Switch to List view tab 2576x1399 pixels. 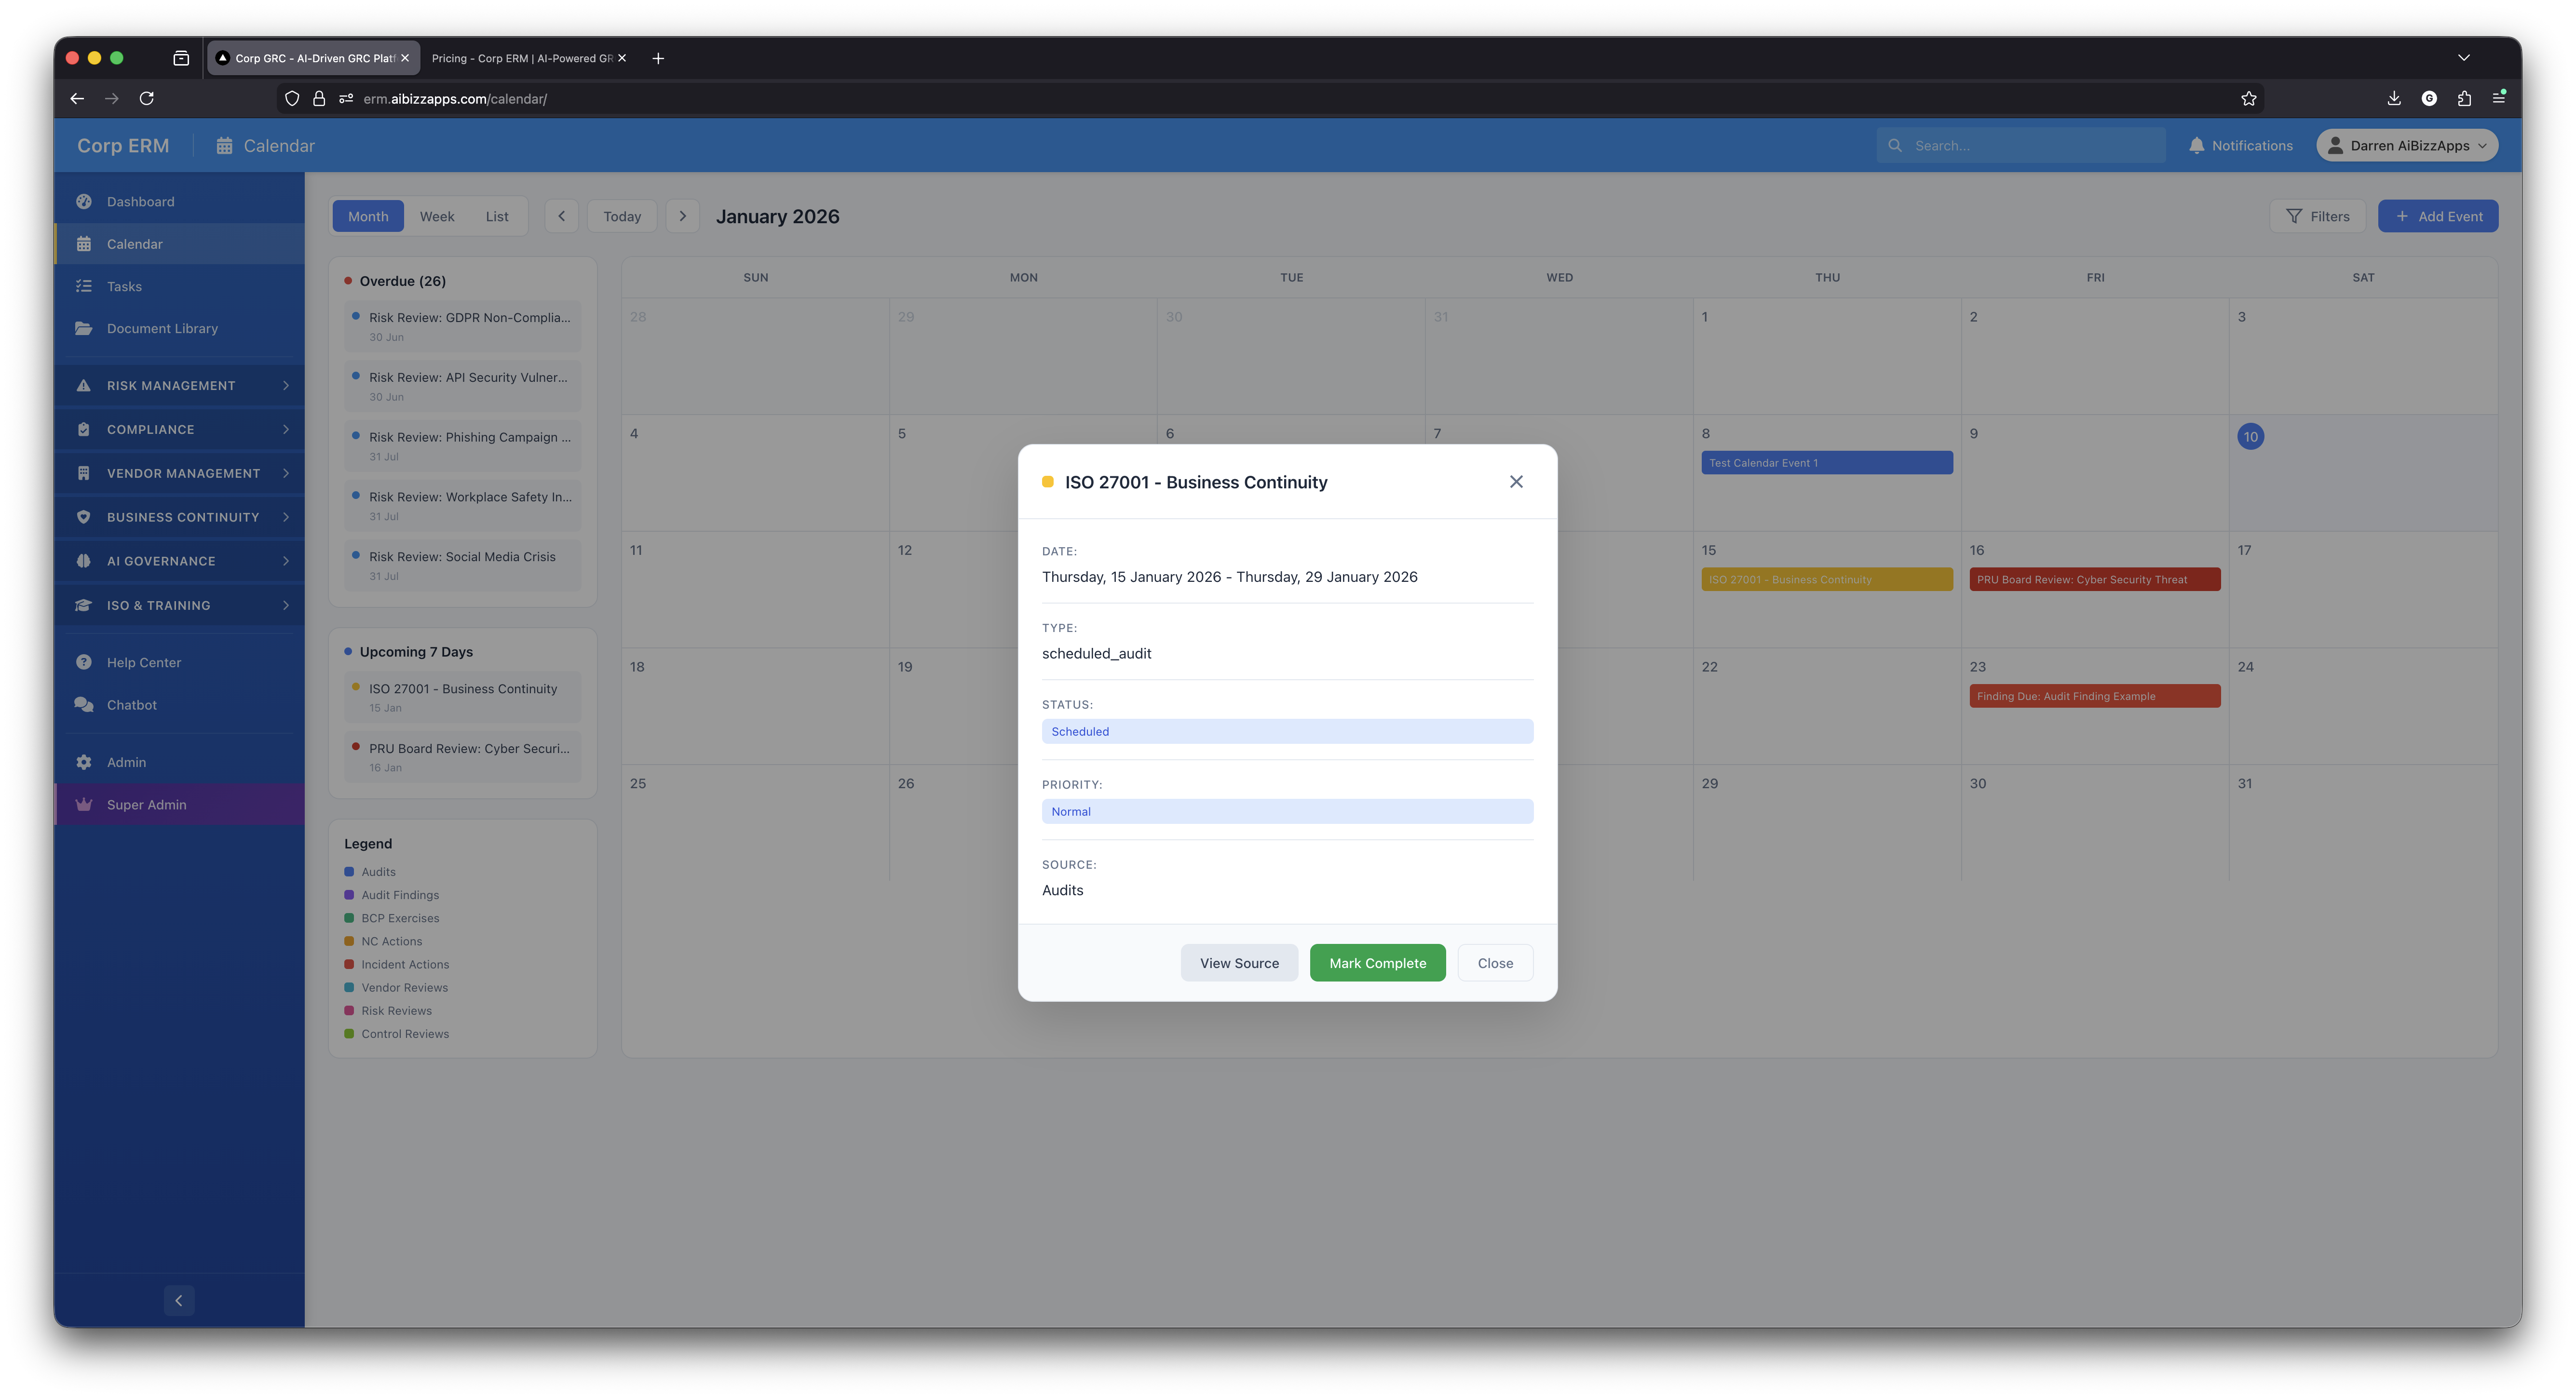[x=497, y=217]
